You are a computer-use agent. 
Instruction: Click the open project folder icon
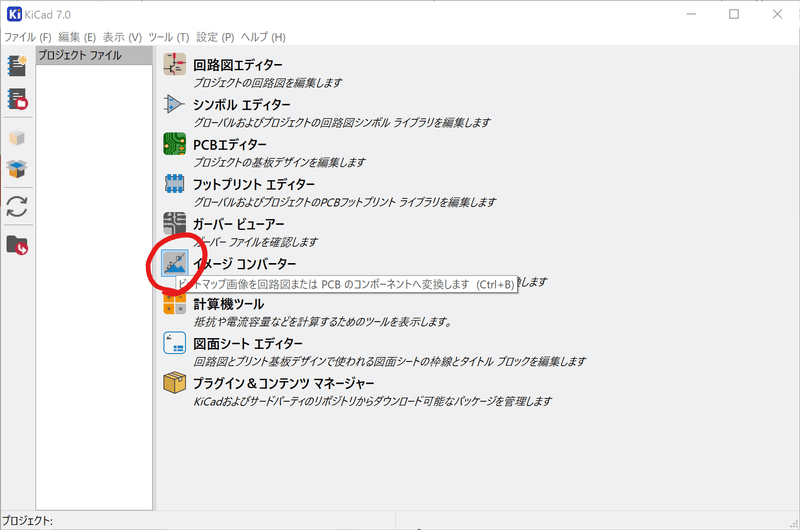(x=17, y=245)
